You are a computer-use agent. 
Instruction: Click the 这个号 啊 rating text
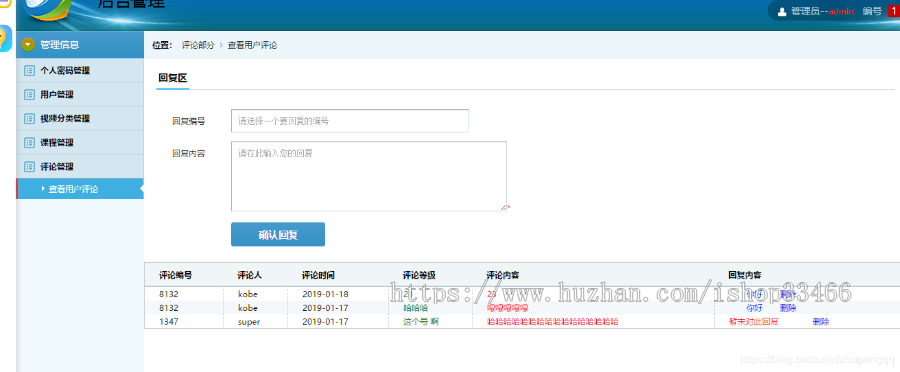click(x=421, y=322)
